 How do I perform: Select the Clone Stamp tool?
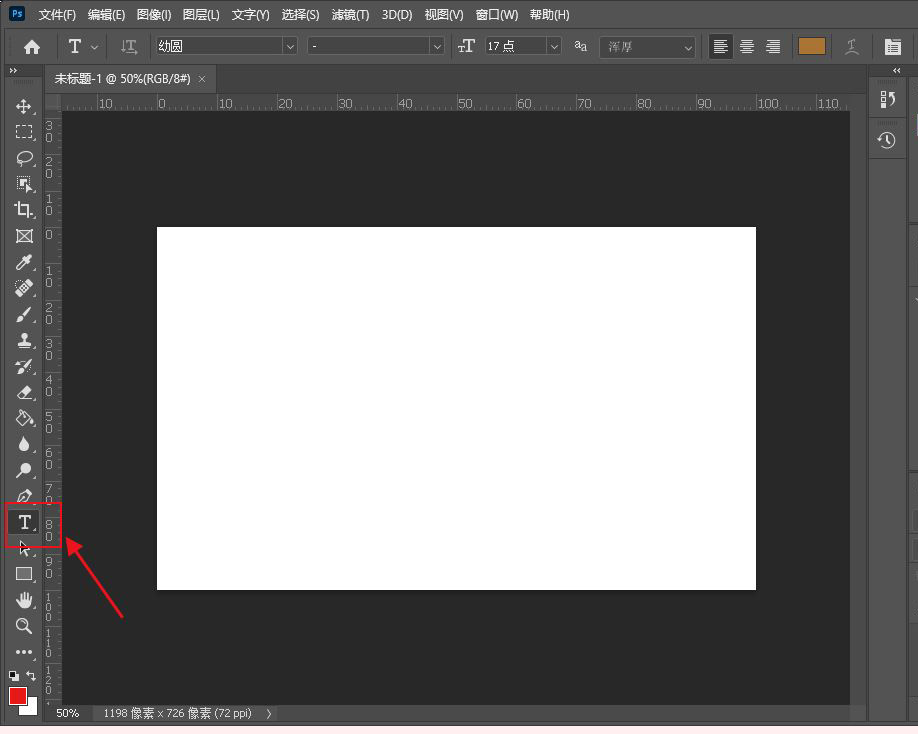point(24,340)
